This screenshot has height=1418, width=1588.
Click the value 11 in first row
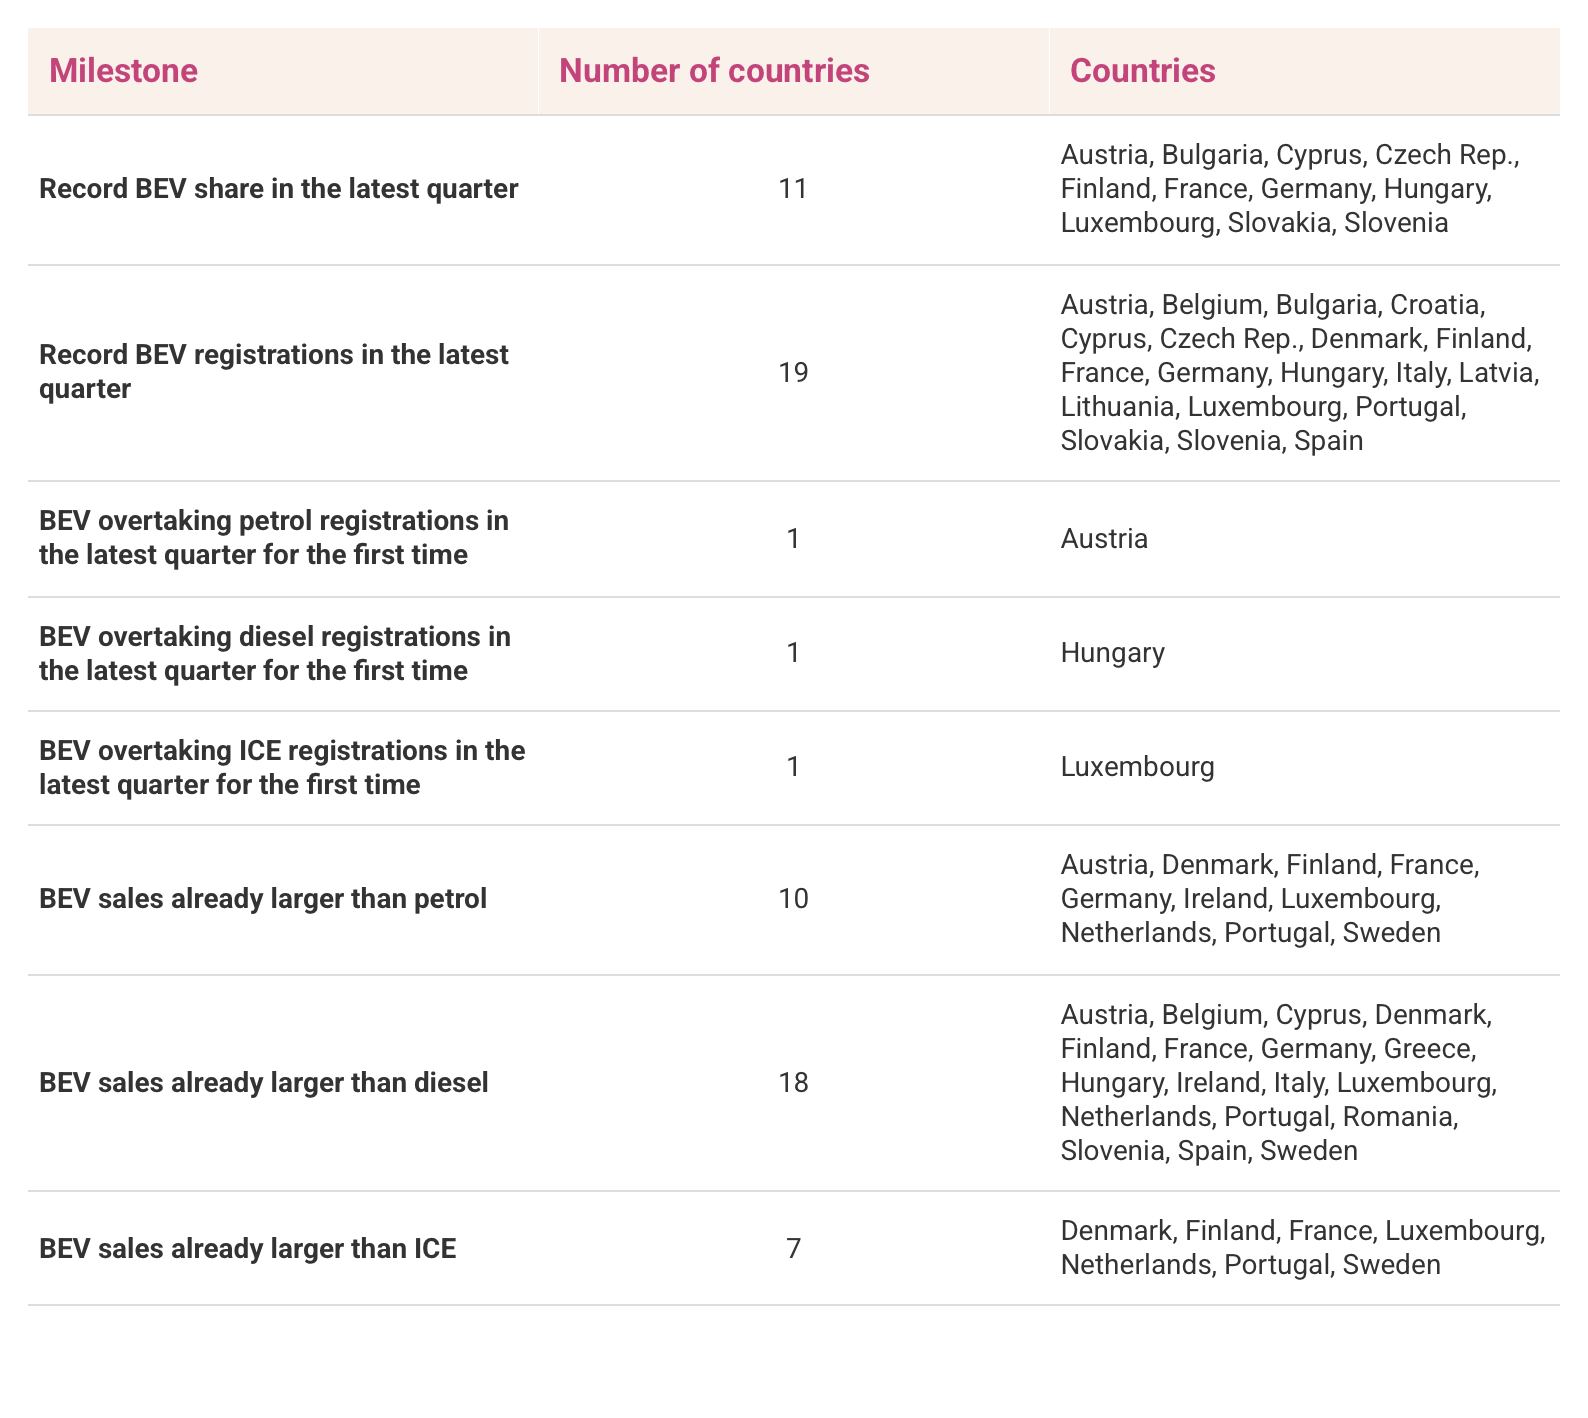point(793,189)
